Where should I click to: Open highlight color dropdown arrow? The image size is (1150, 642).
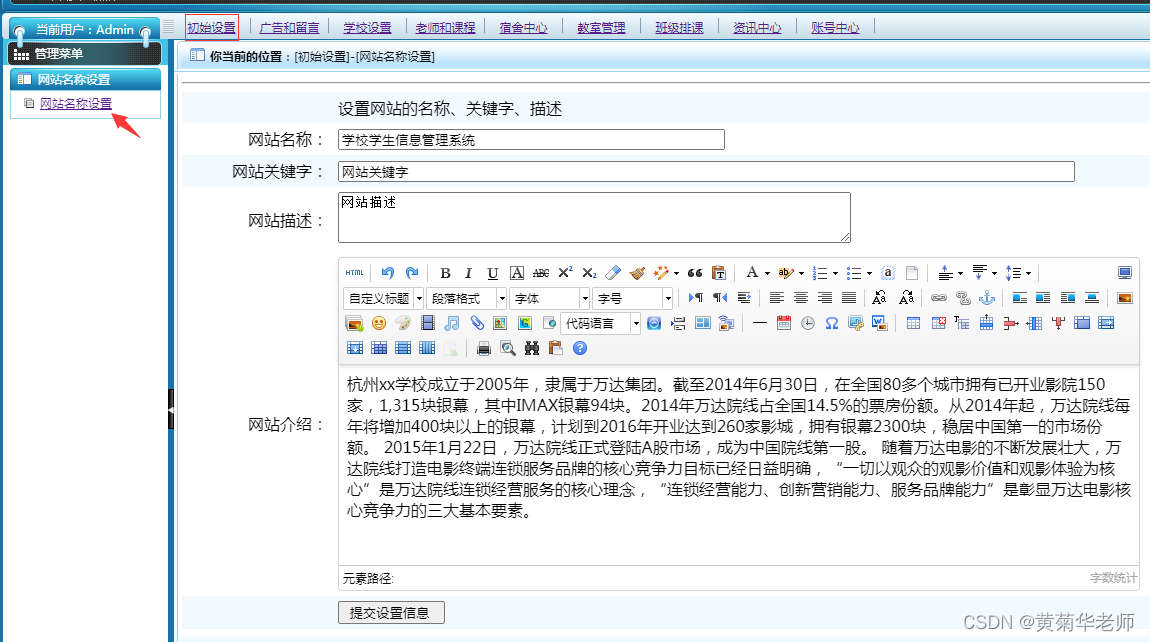click(x=801, y=274)
